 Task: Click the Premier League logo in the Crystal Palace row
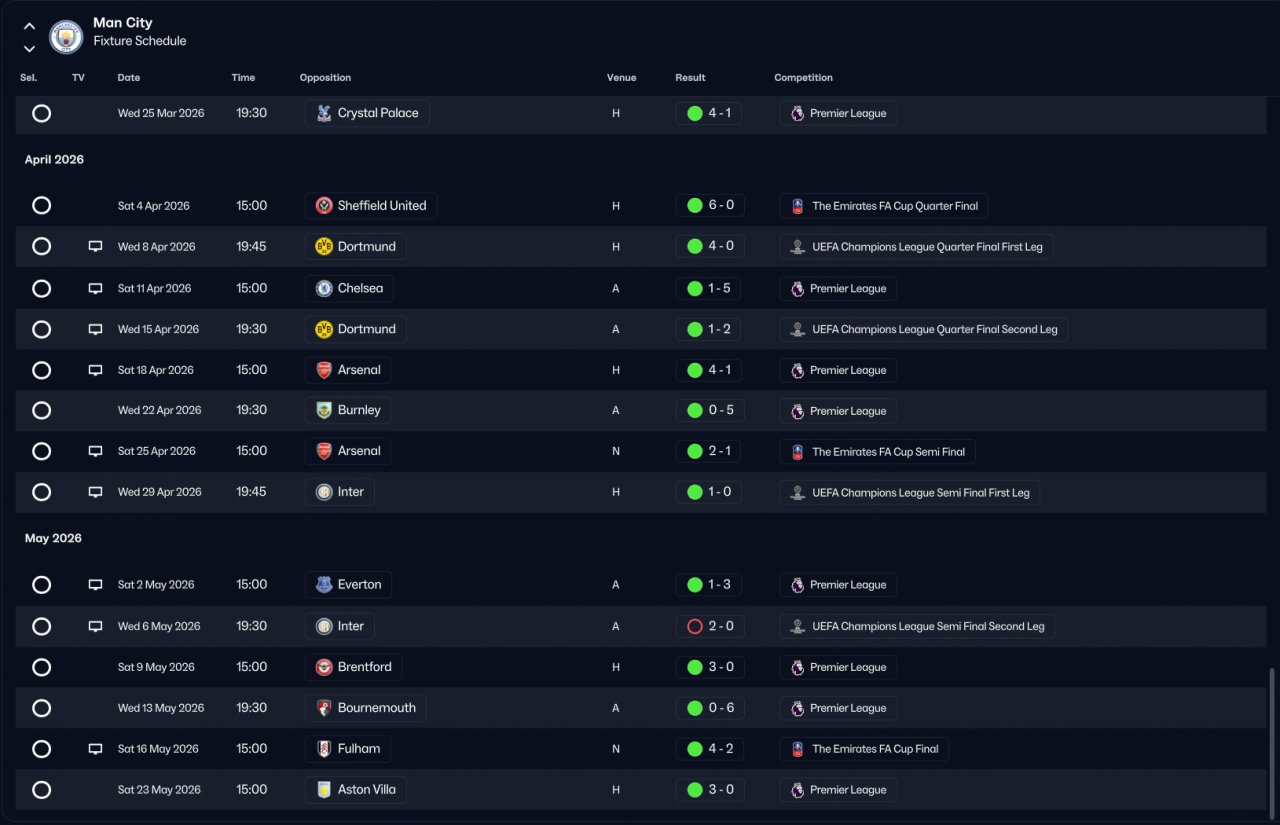[797, 114]
